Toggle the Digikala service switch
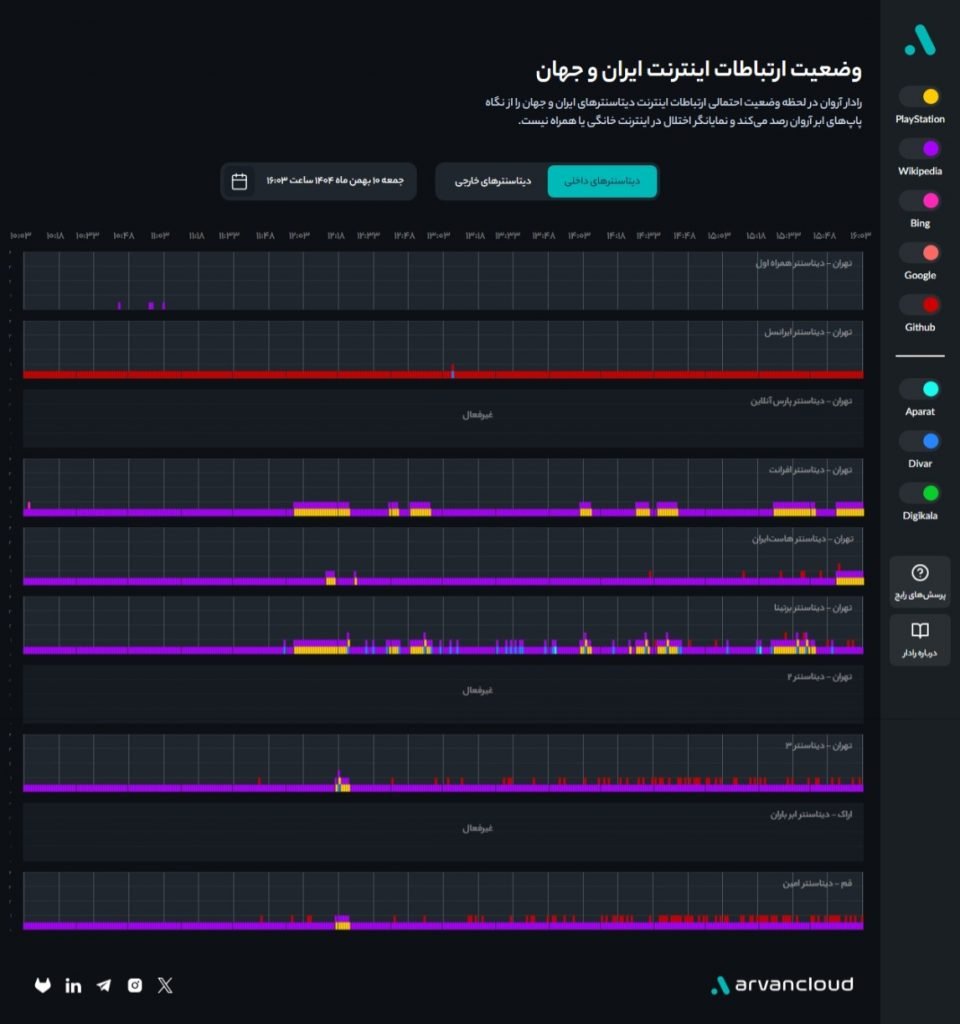 [919, 493]
